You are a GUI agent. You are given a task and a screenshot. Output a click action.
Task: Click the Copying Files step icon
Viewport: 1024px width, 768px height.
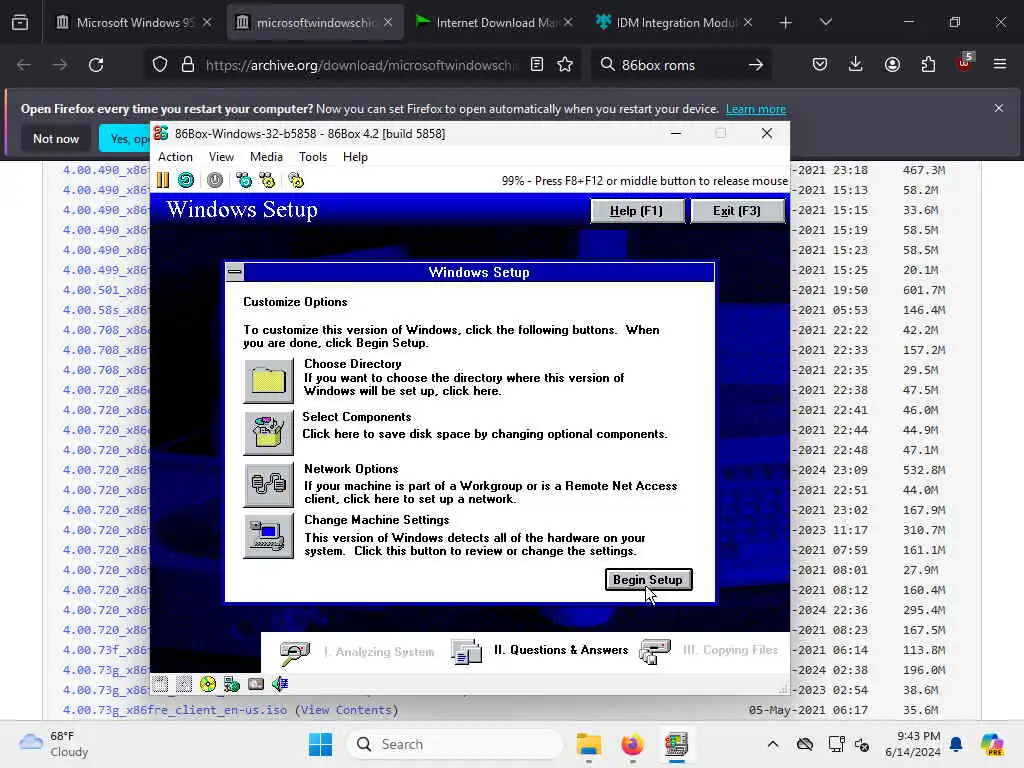(x=656, y=652)
